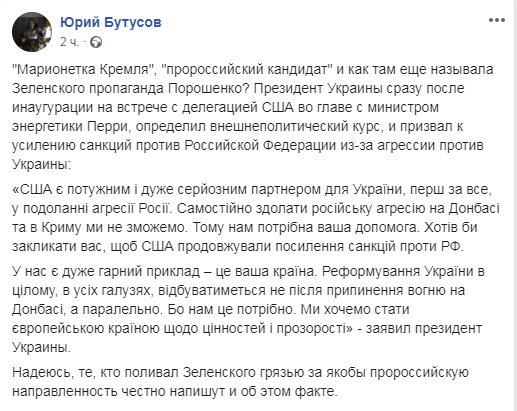Click the word "Марионетка Кремля" in first line
Viewport: 517px width, 411px height.
[x=84, y=70]
